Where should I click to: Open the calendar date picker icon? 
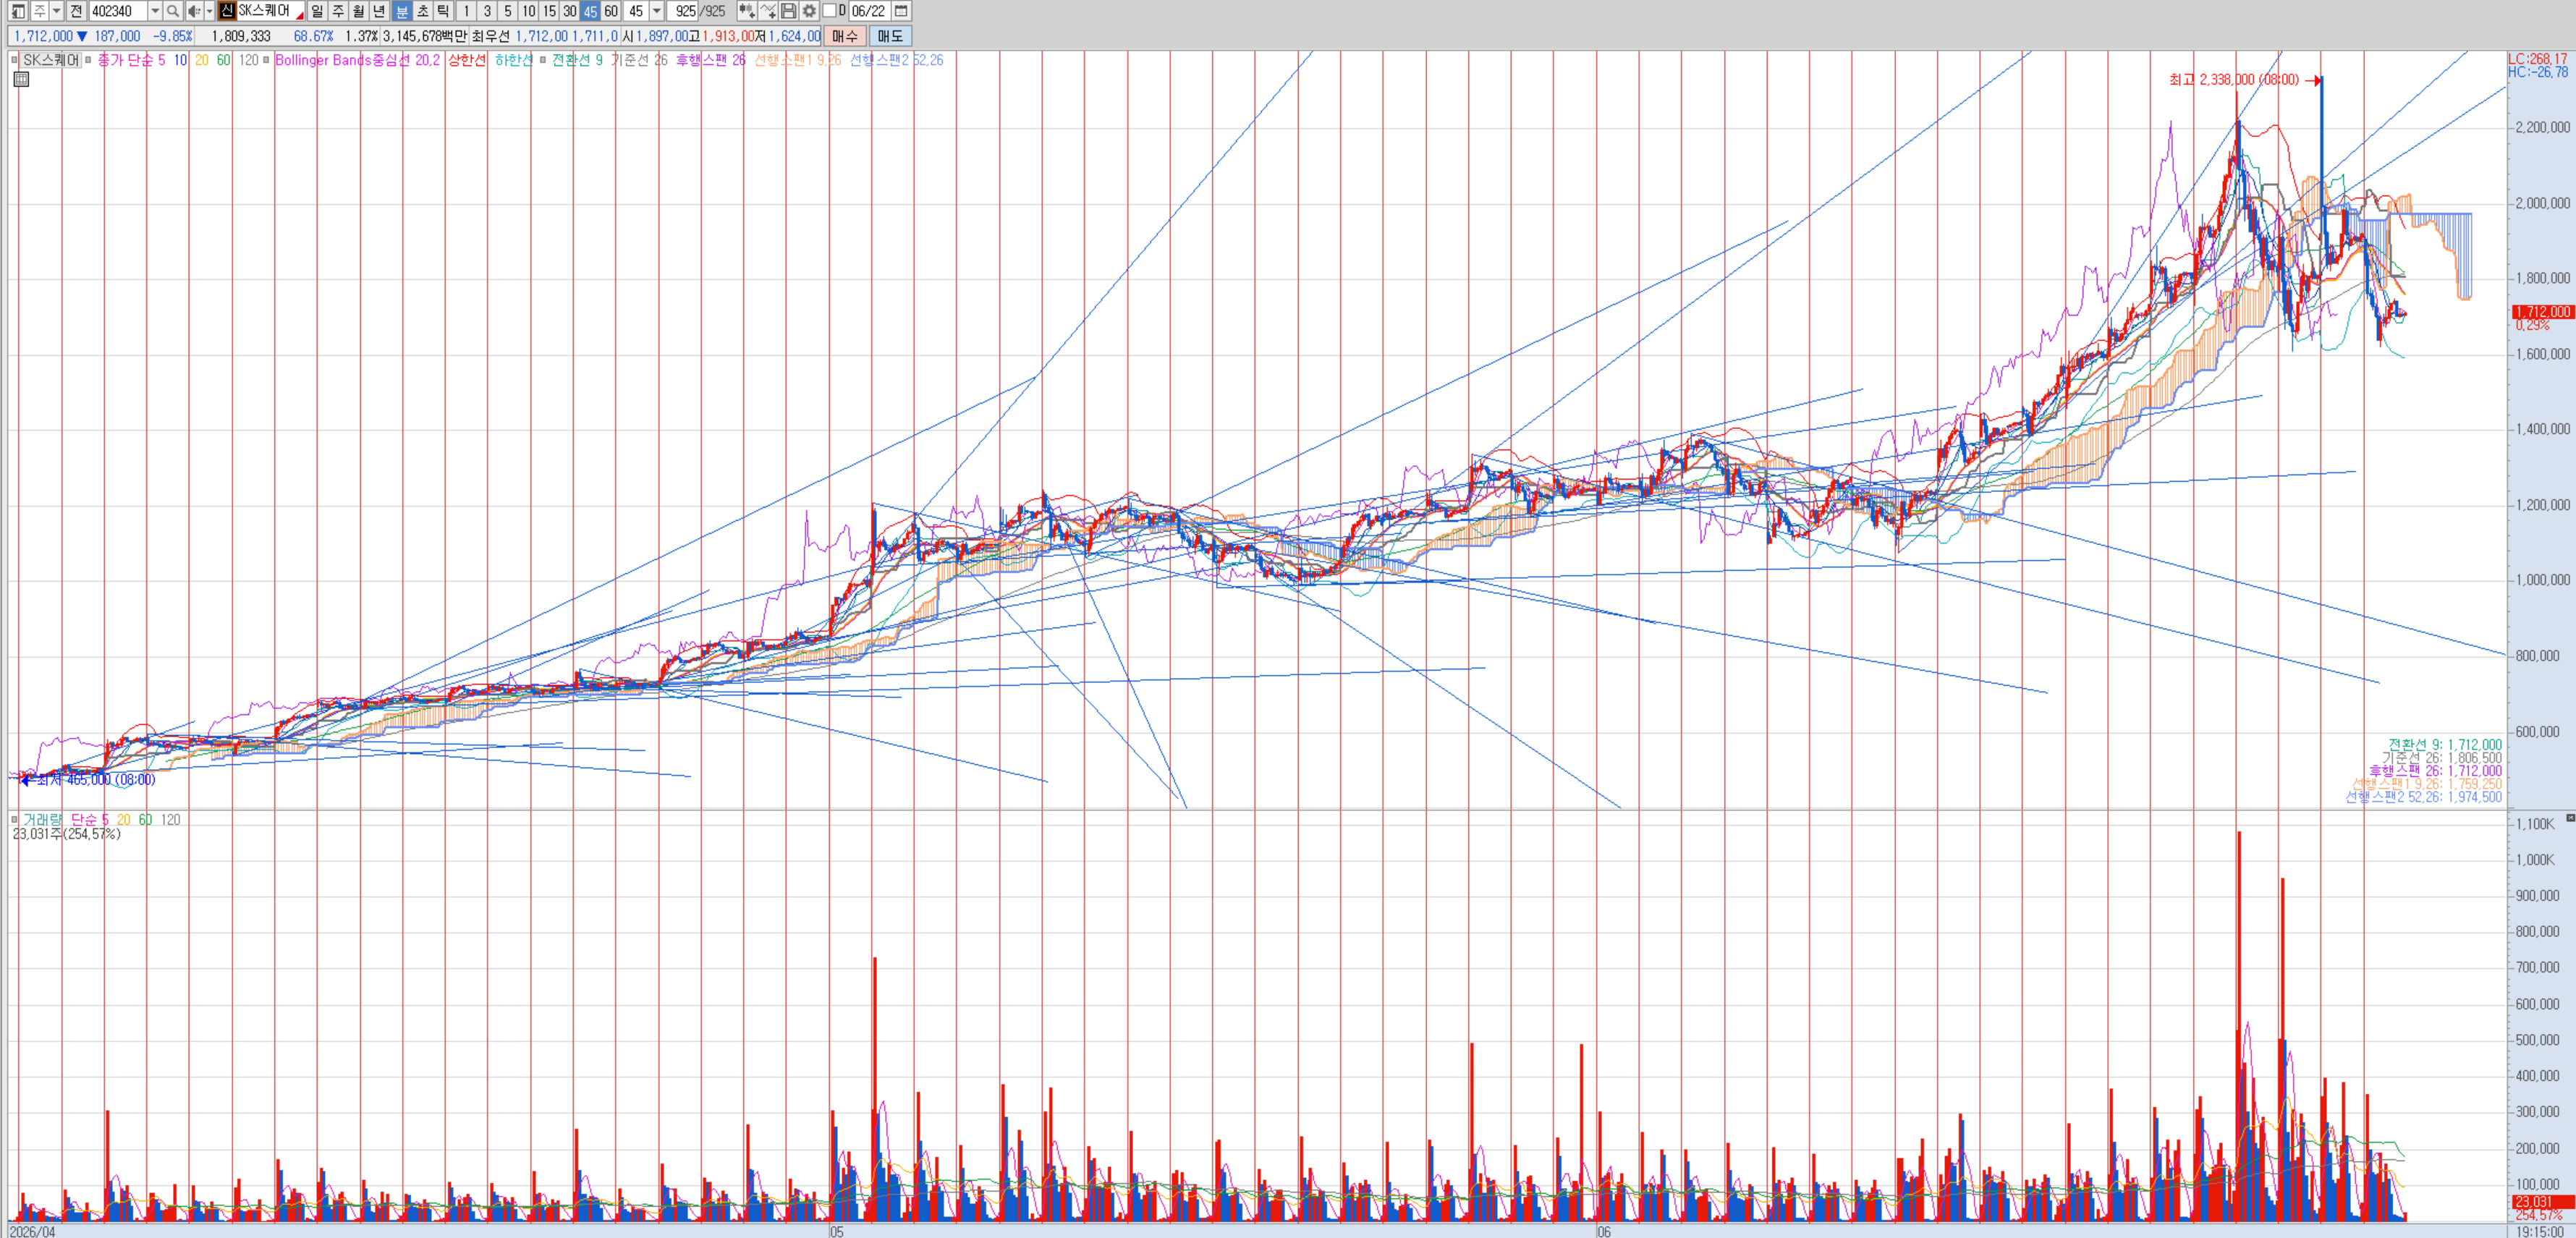(x=901, y=11)
